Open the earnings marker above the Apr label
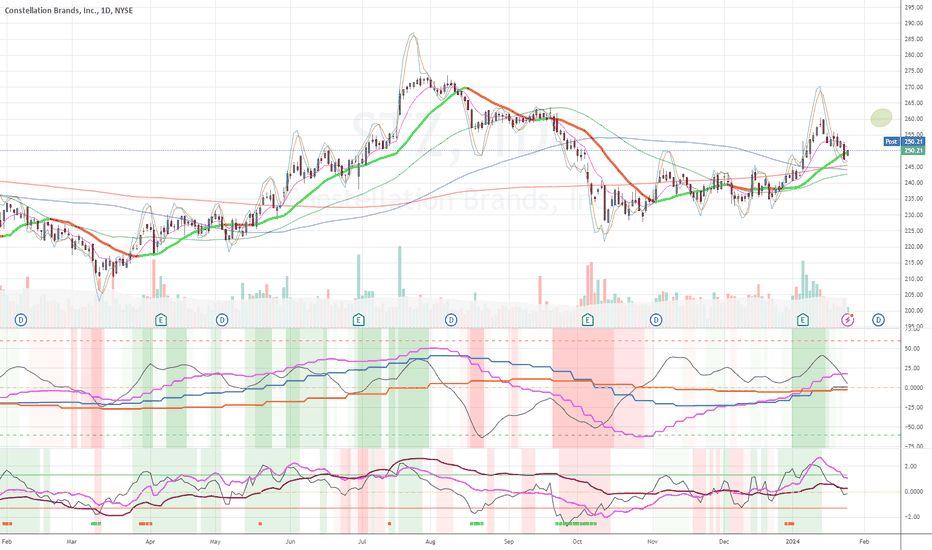 [x=160, y=320]
